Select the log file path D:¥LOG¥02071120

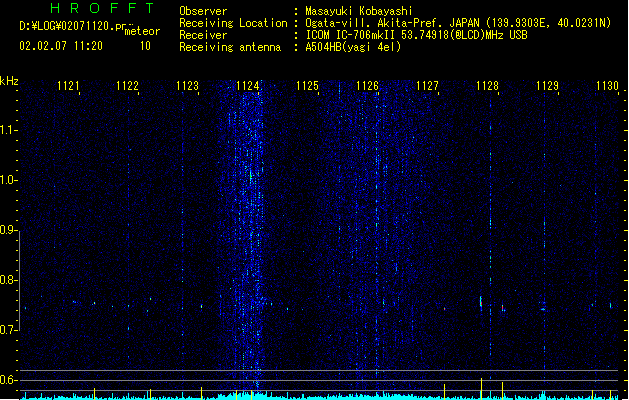73,26
